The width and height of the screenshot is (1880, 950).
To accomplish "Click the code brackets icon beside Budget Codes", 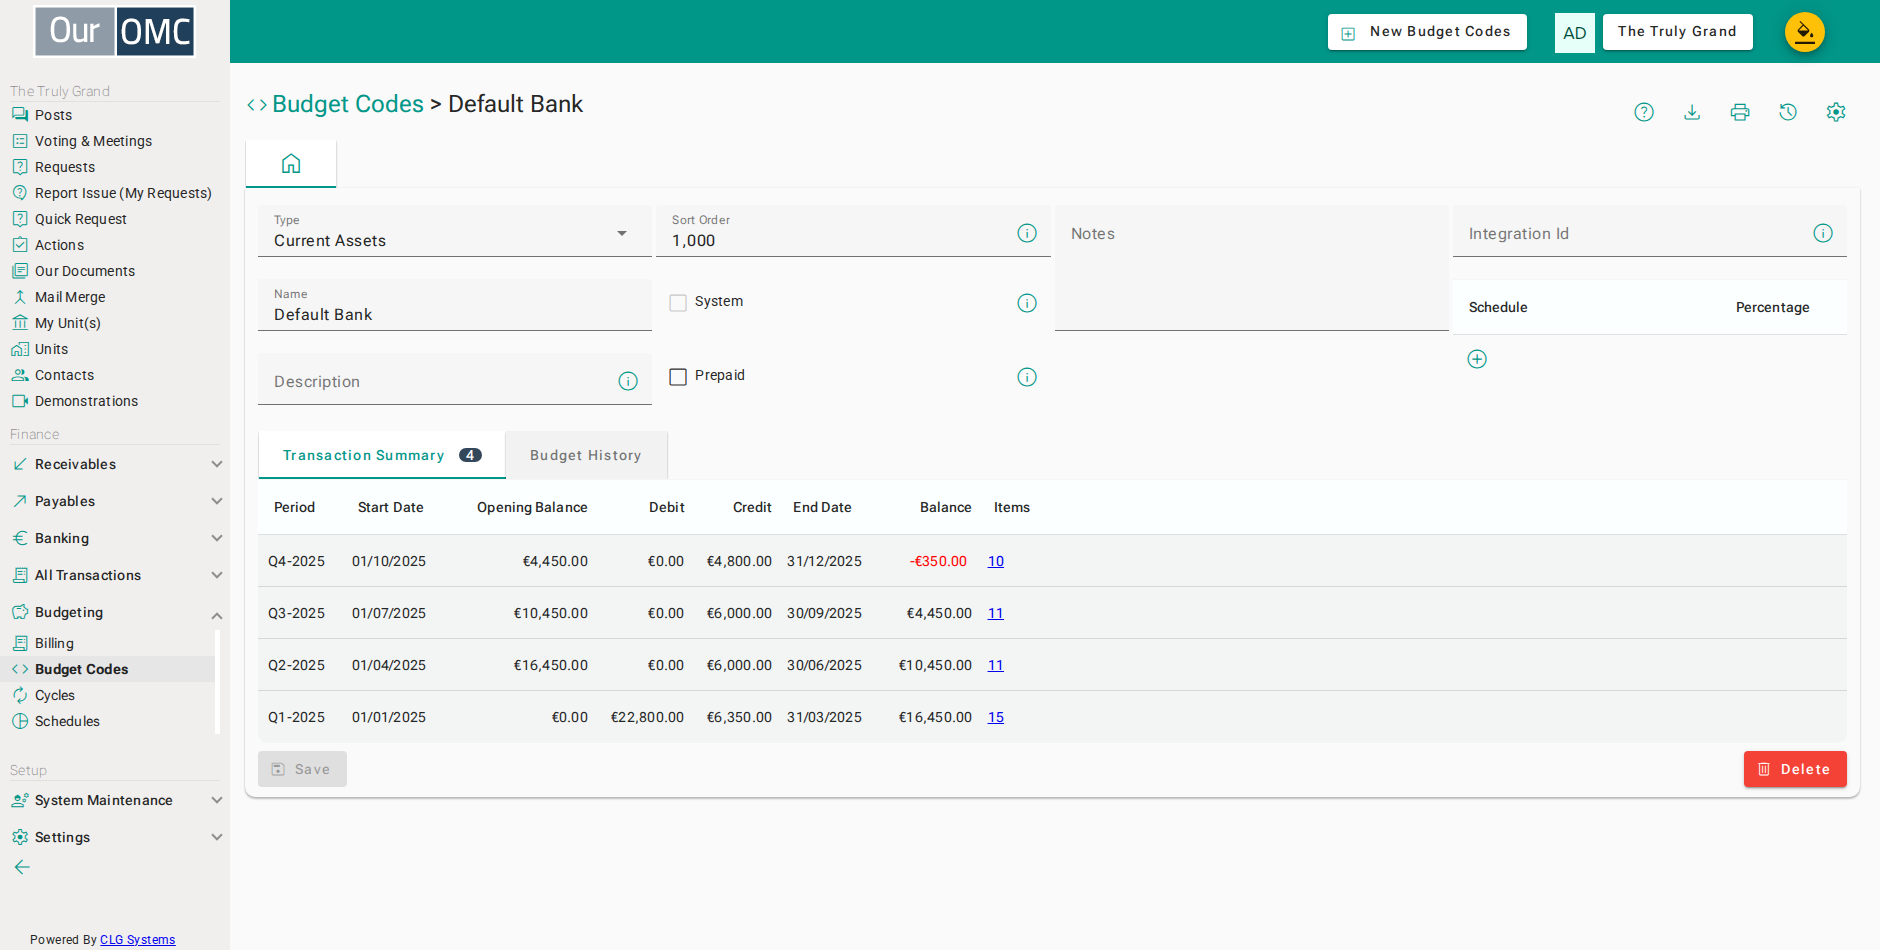I will [257, 105].
